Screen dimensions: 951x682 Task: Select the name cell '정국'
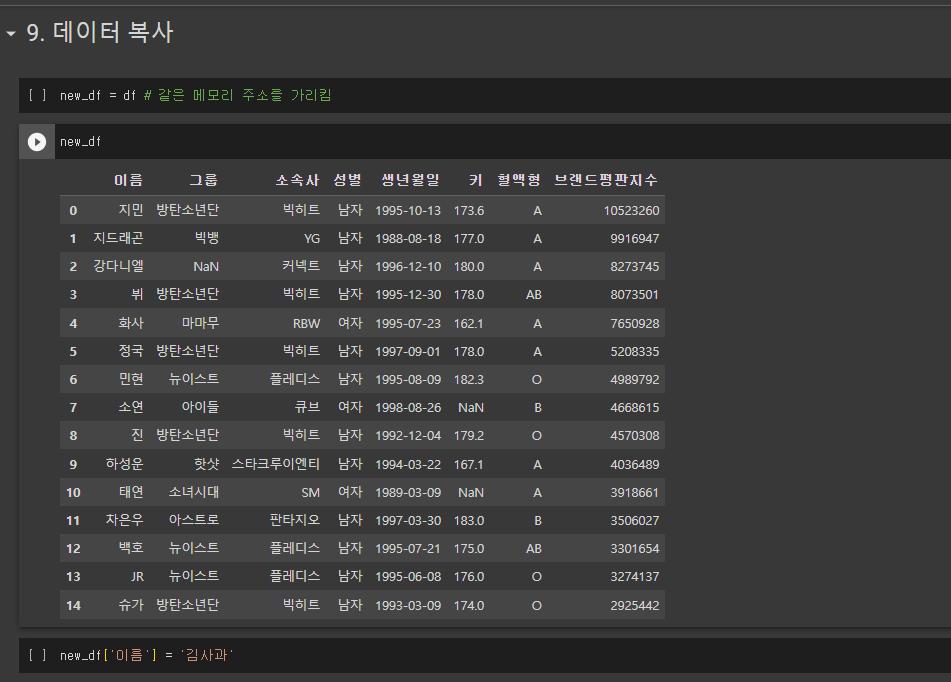coord(131,351)
